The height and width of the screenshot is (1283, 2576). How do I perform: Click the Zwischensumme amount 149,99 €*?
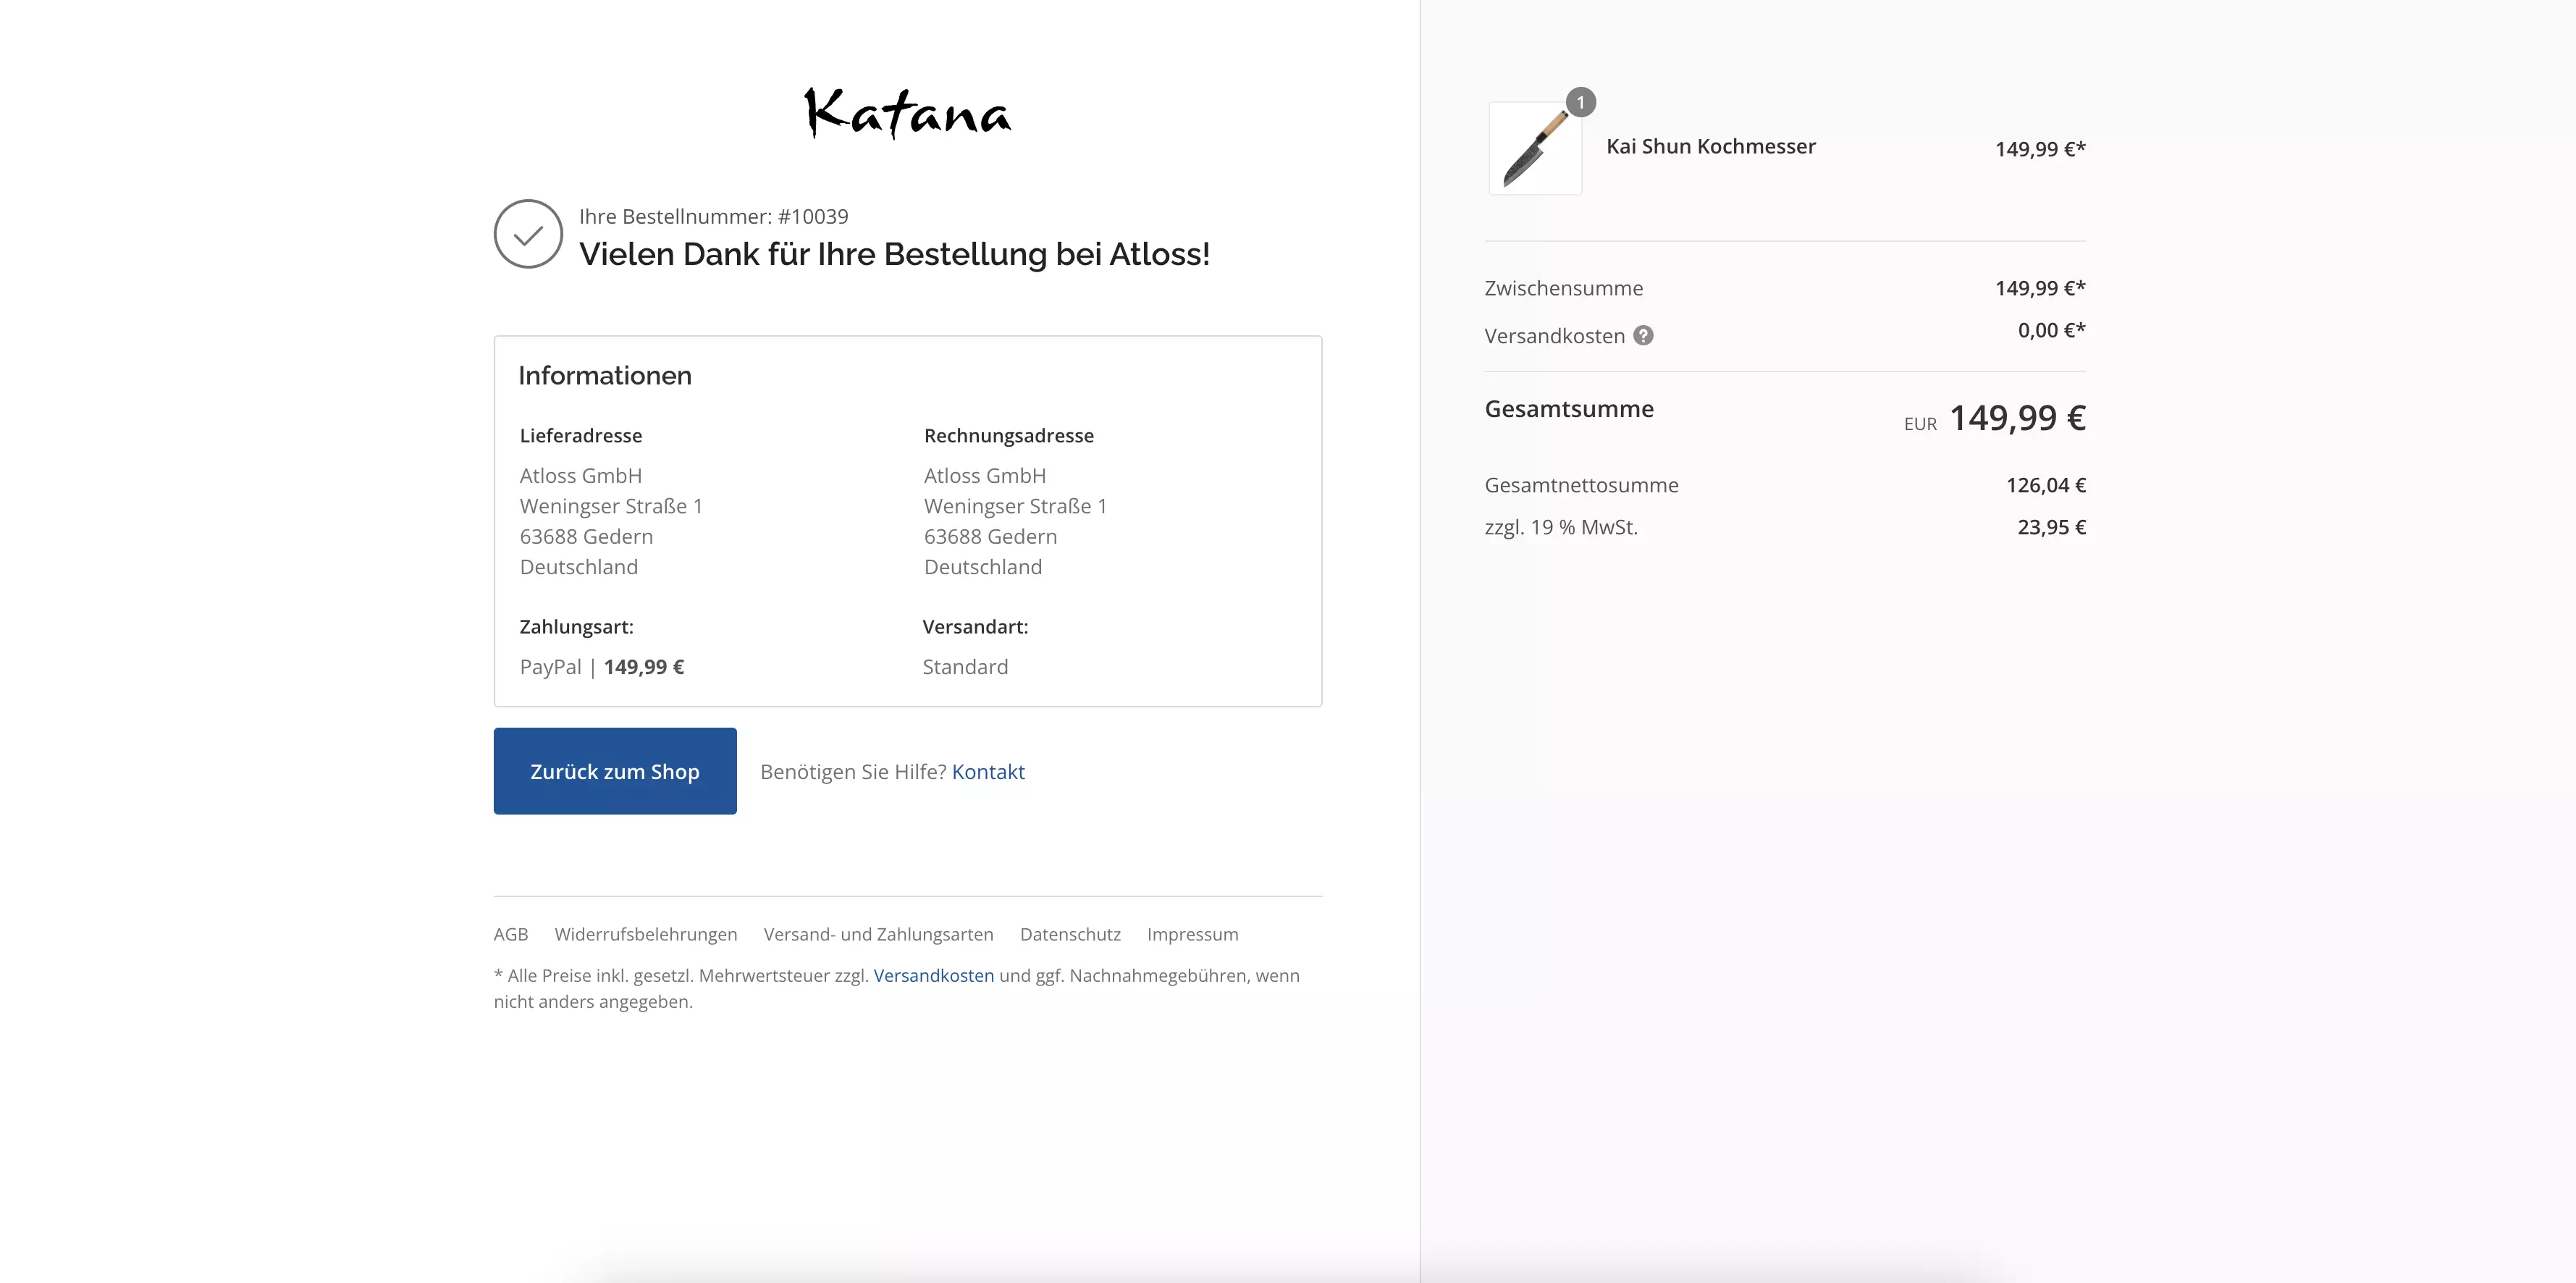click(x=2040, y=288)
